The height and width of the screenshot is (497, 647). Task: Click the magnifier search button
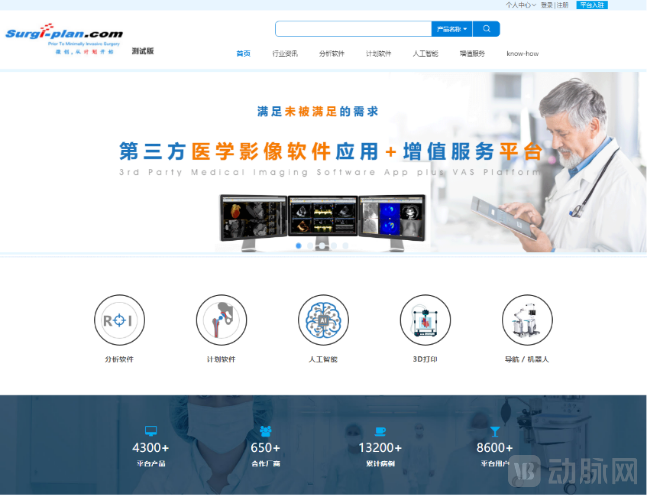tap(486, 29)
